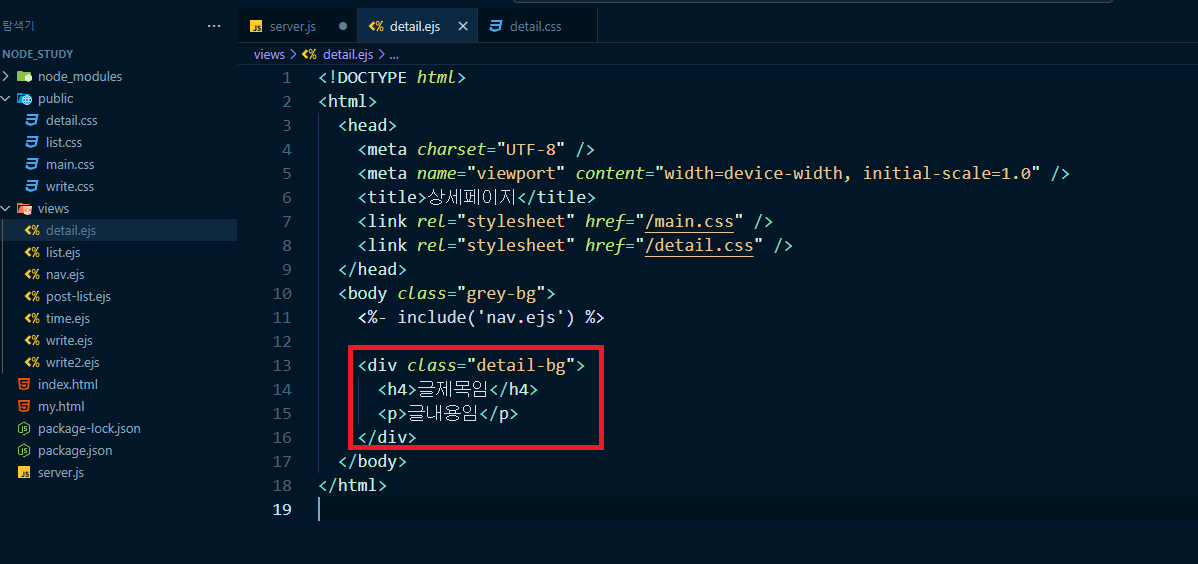Open nav.ejs file in explorer
Screen dimensions: 1198x564
point(65,274)
